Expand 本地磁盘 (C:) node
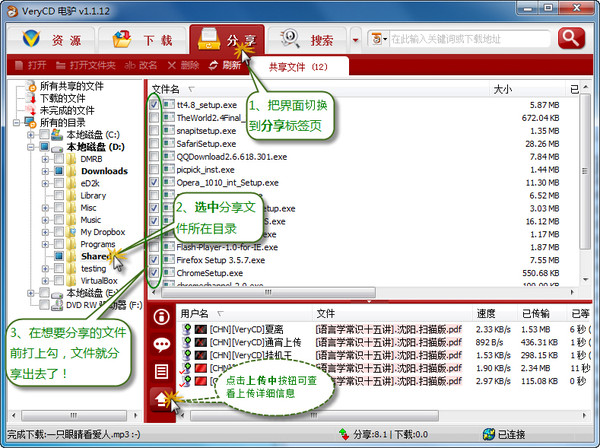Image resolution: width=600 pixels, height=448 pixels. tap(31, 135)
